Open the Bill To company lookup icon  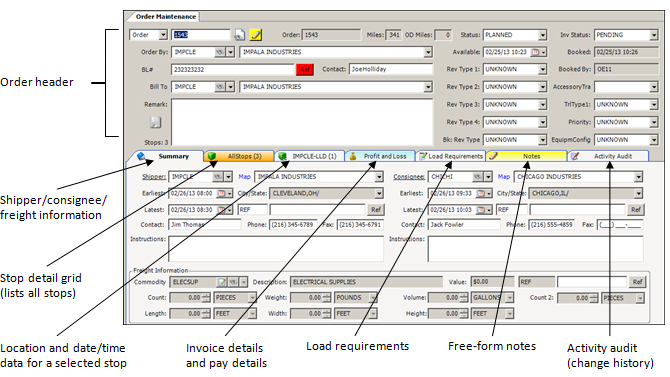[220, 87]
